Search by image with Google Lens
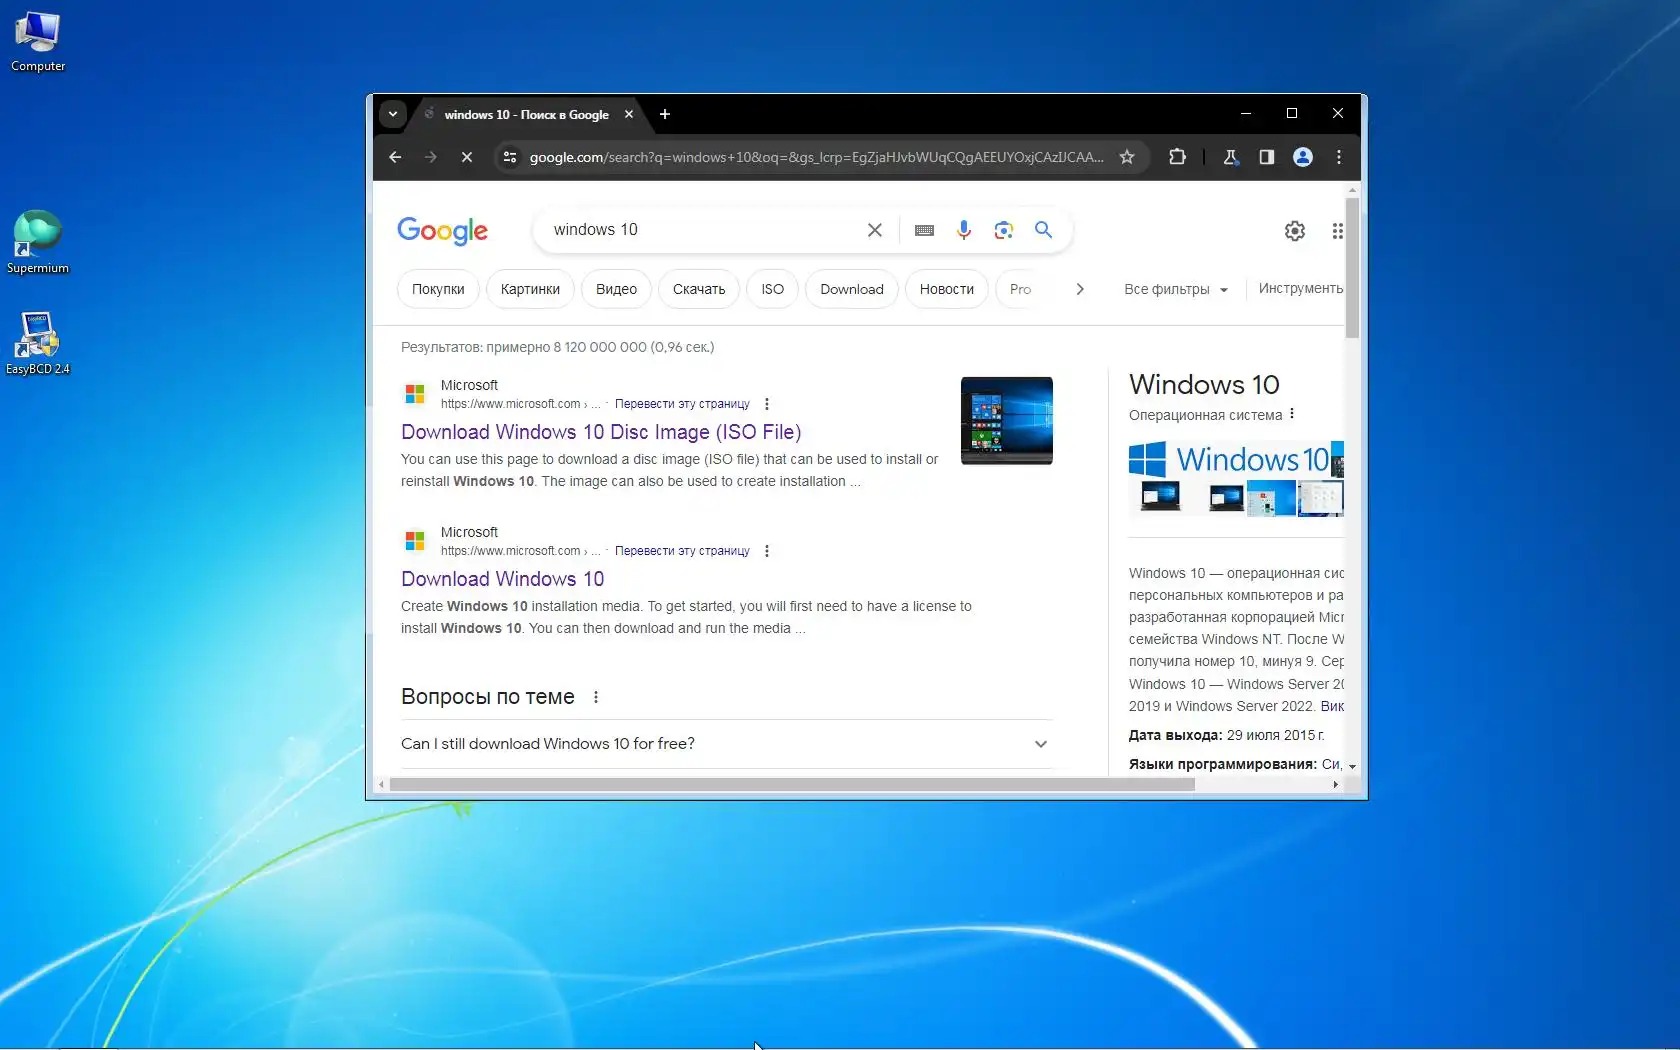Viewport: 1680px width, 1050px height. pos(1004,230)
